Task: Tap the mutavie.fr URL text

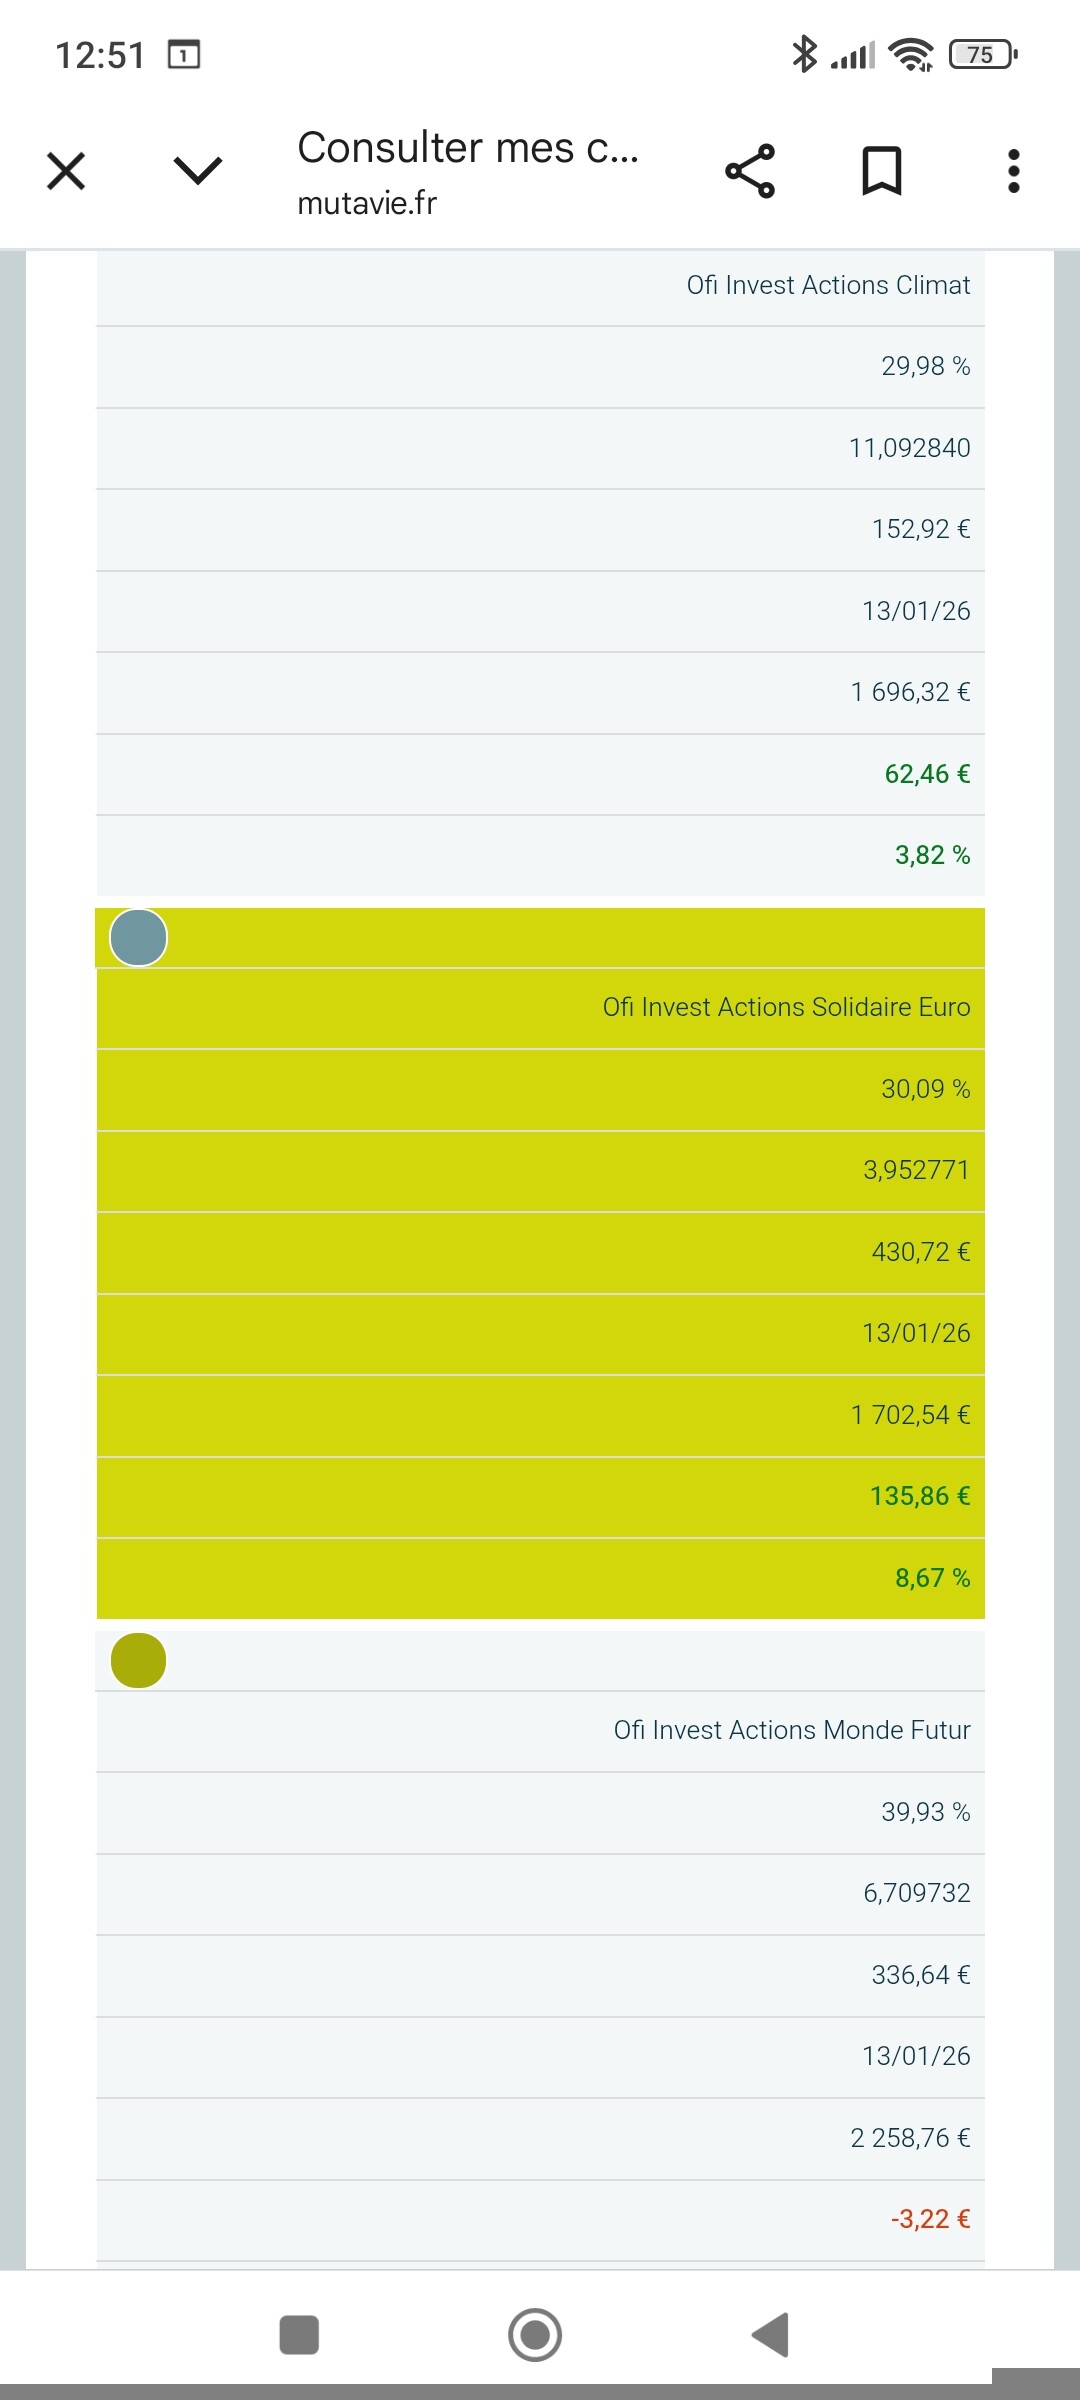Action: click(367, 203)
